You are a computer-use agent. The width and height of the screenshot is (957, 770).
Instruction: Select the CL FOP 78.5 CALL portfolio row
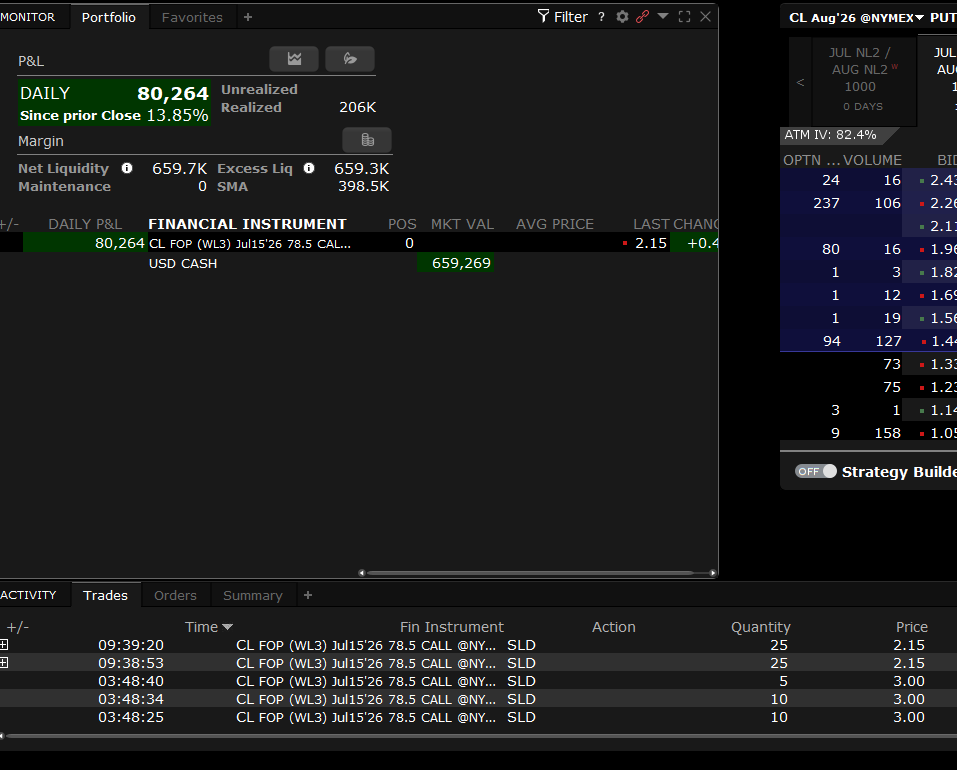359,243
